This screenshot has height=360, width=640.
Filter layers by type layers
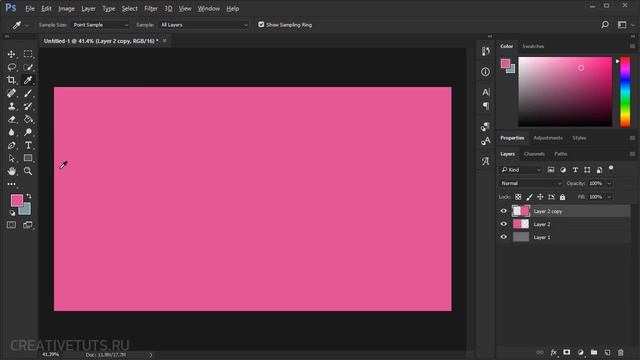click(575, 170)
